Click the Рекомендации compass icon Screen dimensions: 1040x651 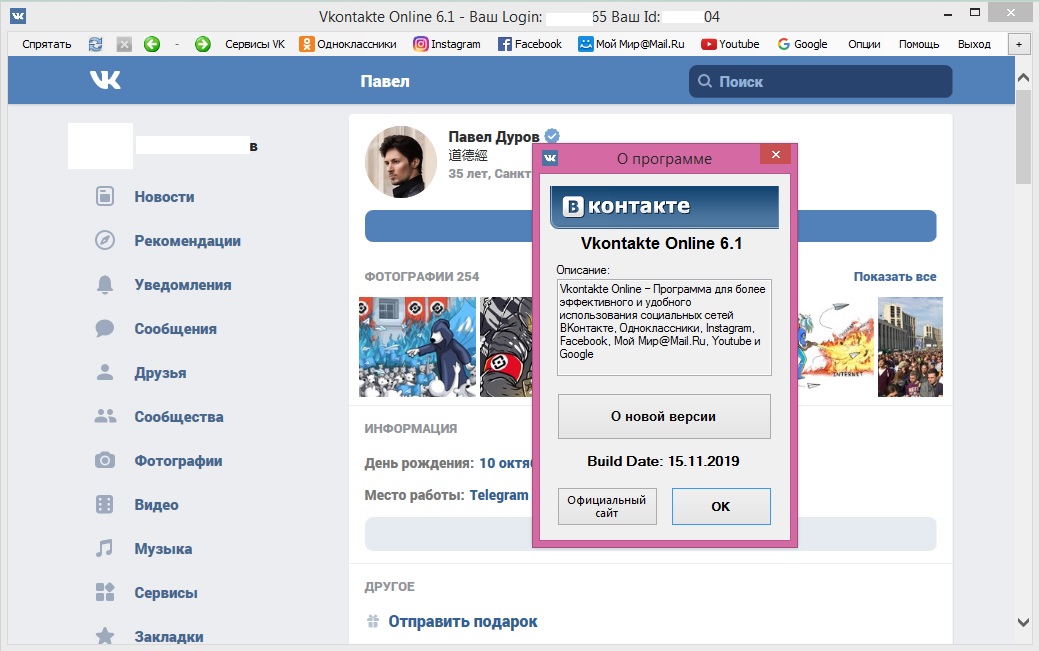[x=105, y=240]
